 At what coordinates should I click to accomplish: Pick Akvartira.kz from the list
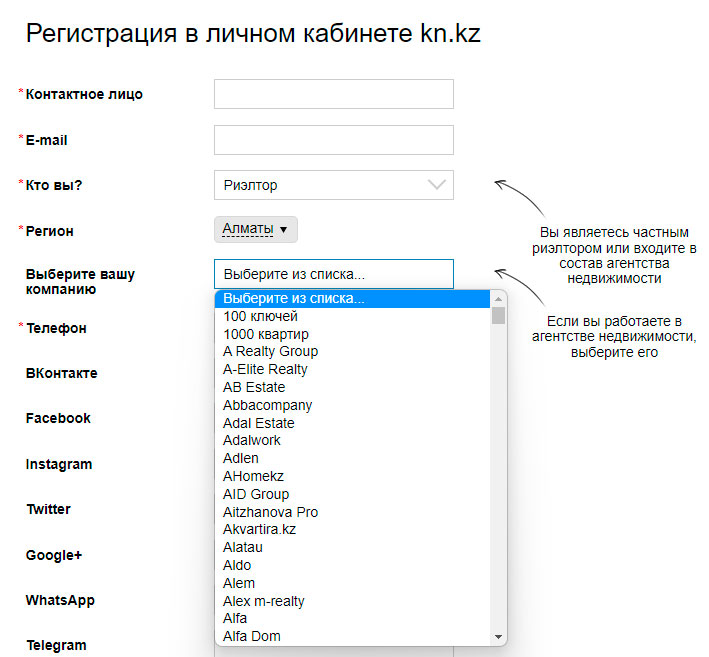tap(259, 529)
